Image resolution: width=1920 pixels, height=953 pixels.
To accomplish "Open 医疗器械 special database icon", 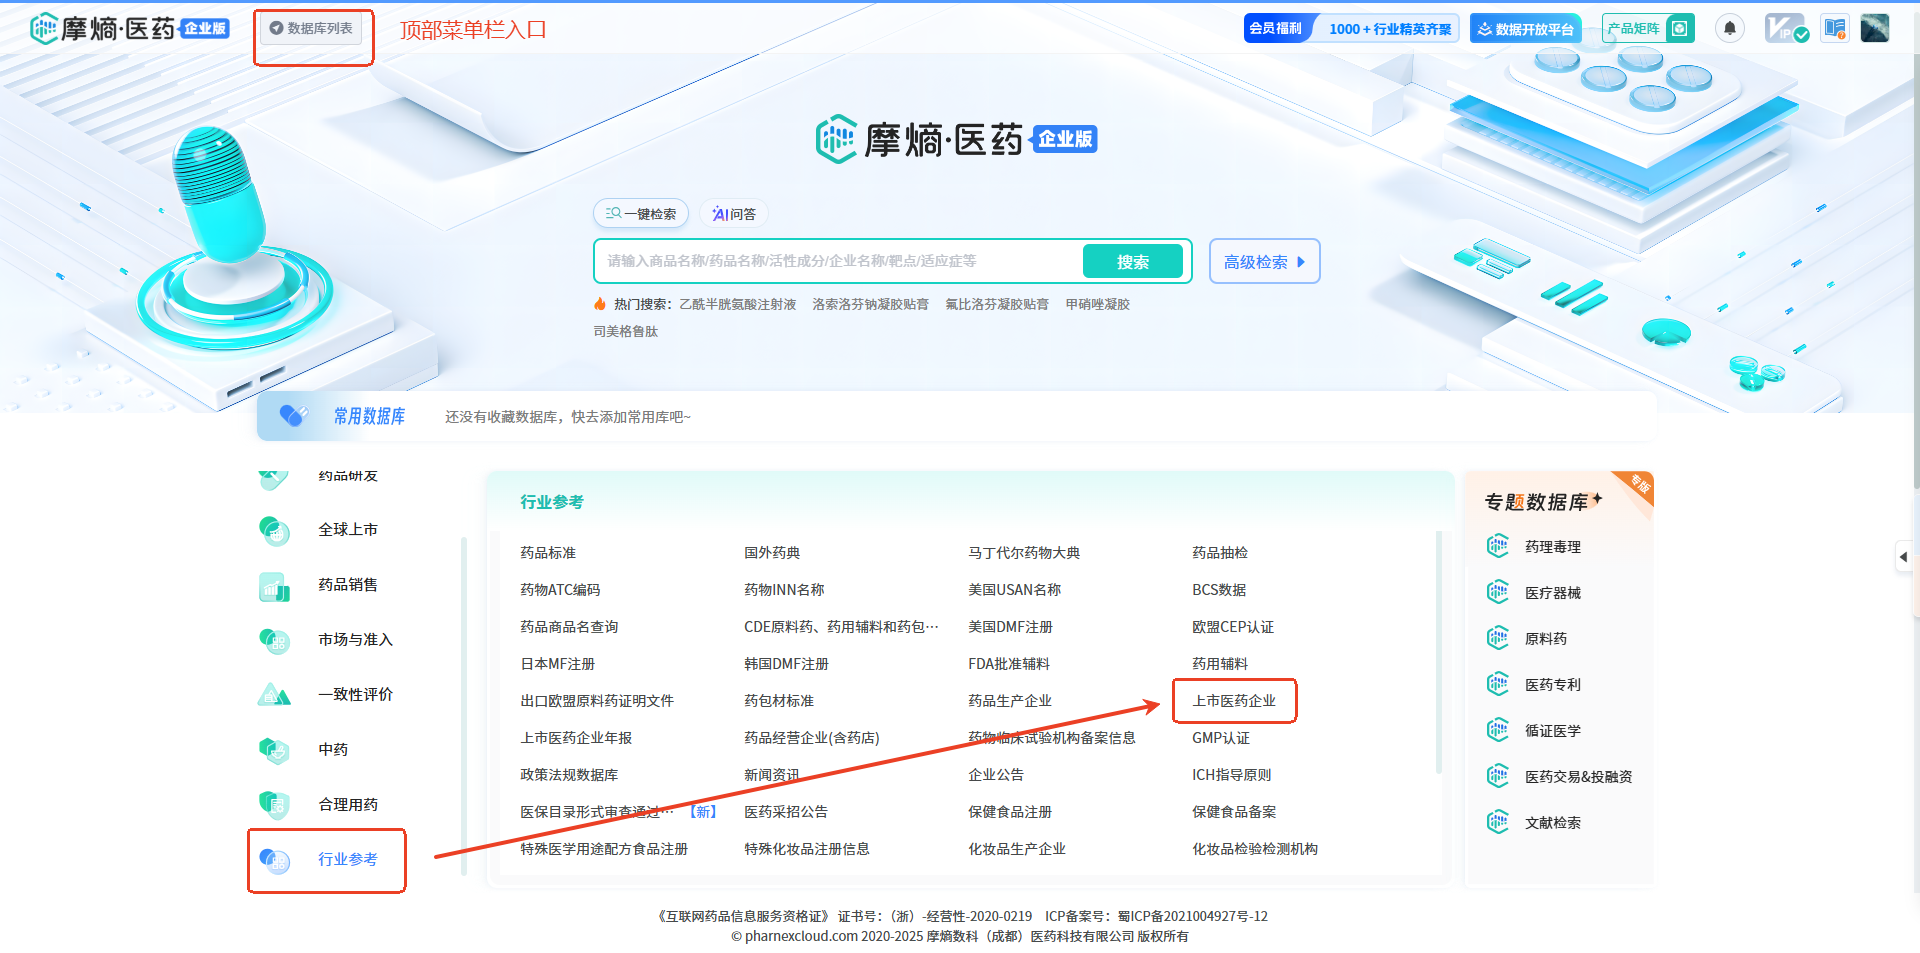I will point(1498,592).
